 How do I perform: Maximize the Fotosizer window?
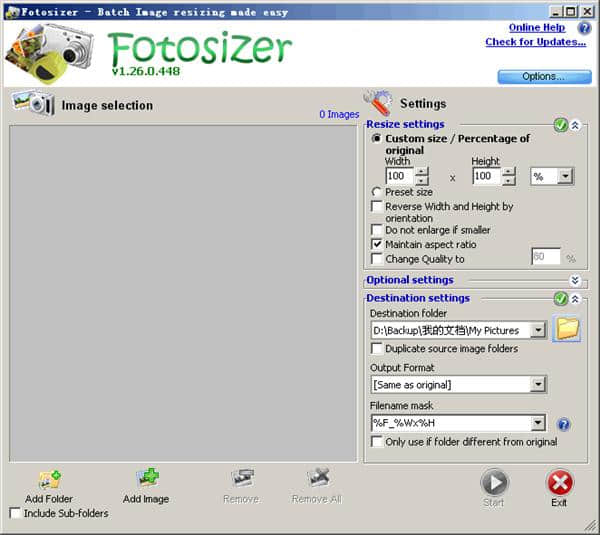point(571,12)
